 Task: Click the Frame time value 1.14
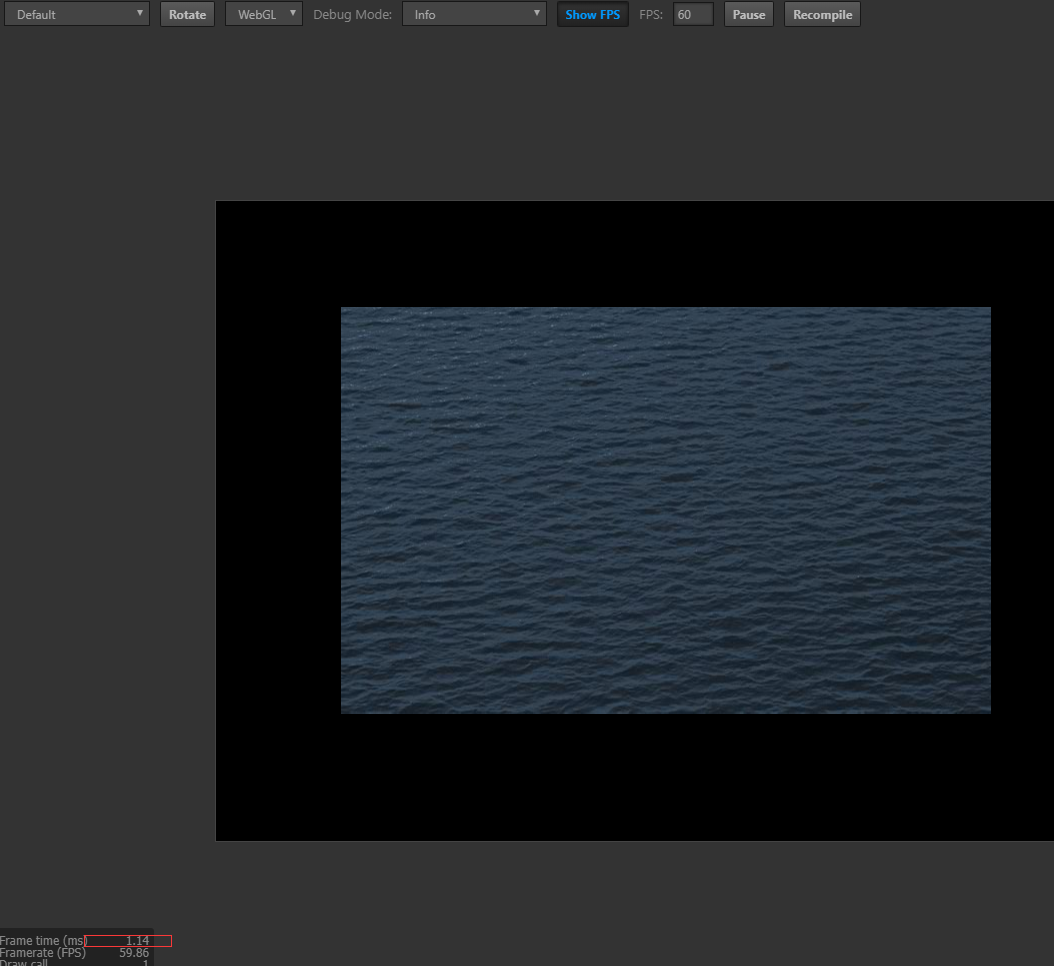tap(137, 940)
